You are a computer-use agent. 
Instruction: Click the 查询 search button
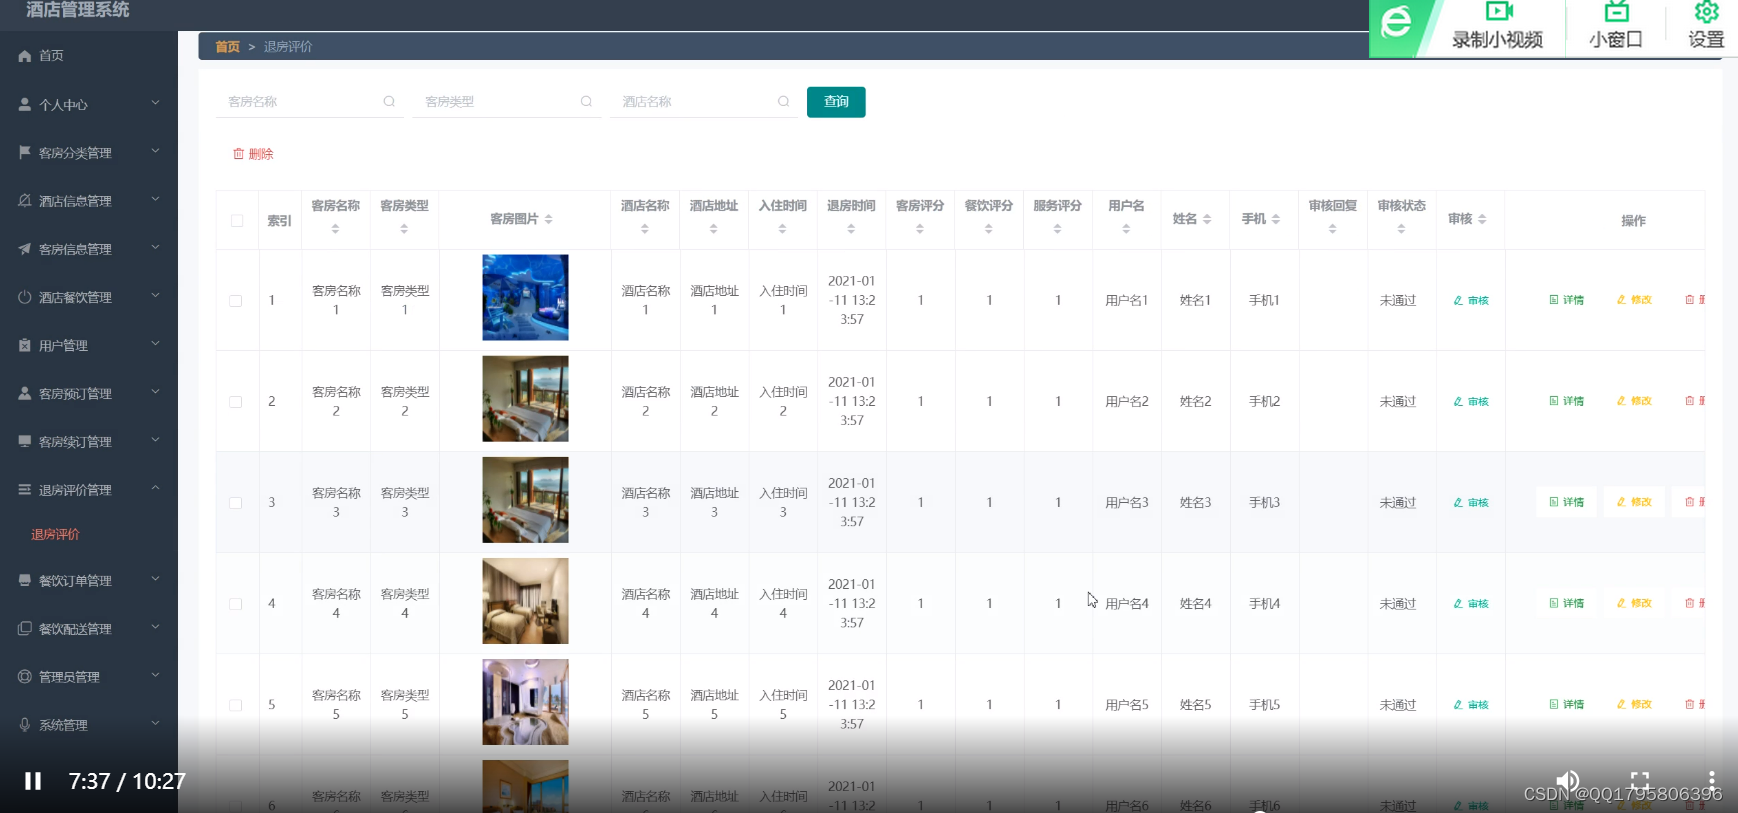coord(836,102)
